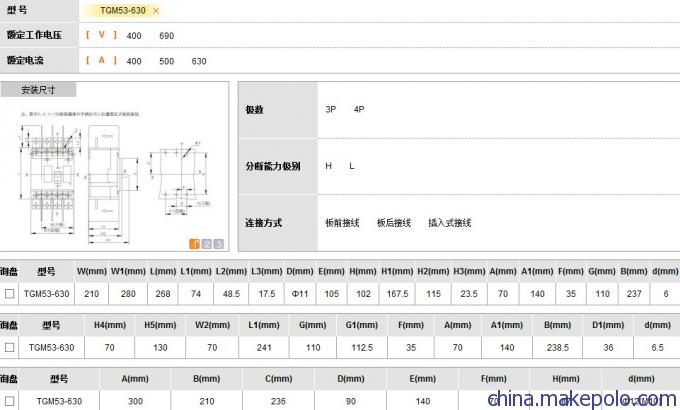The height and width of the screenshot is (410, 680).
Task: Click the H1(mm) value 167.5
Action: point(397,294)
